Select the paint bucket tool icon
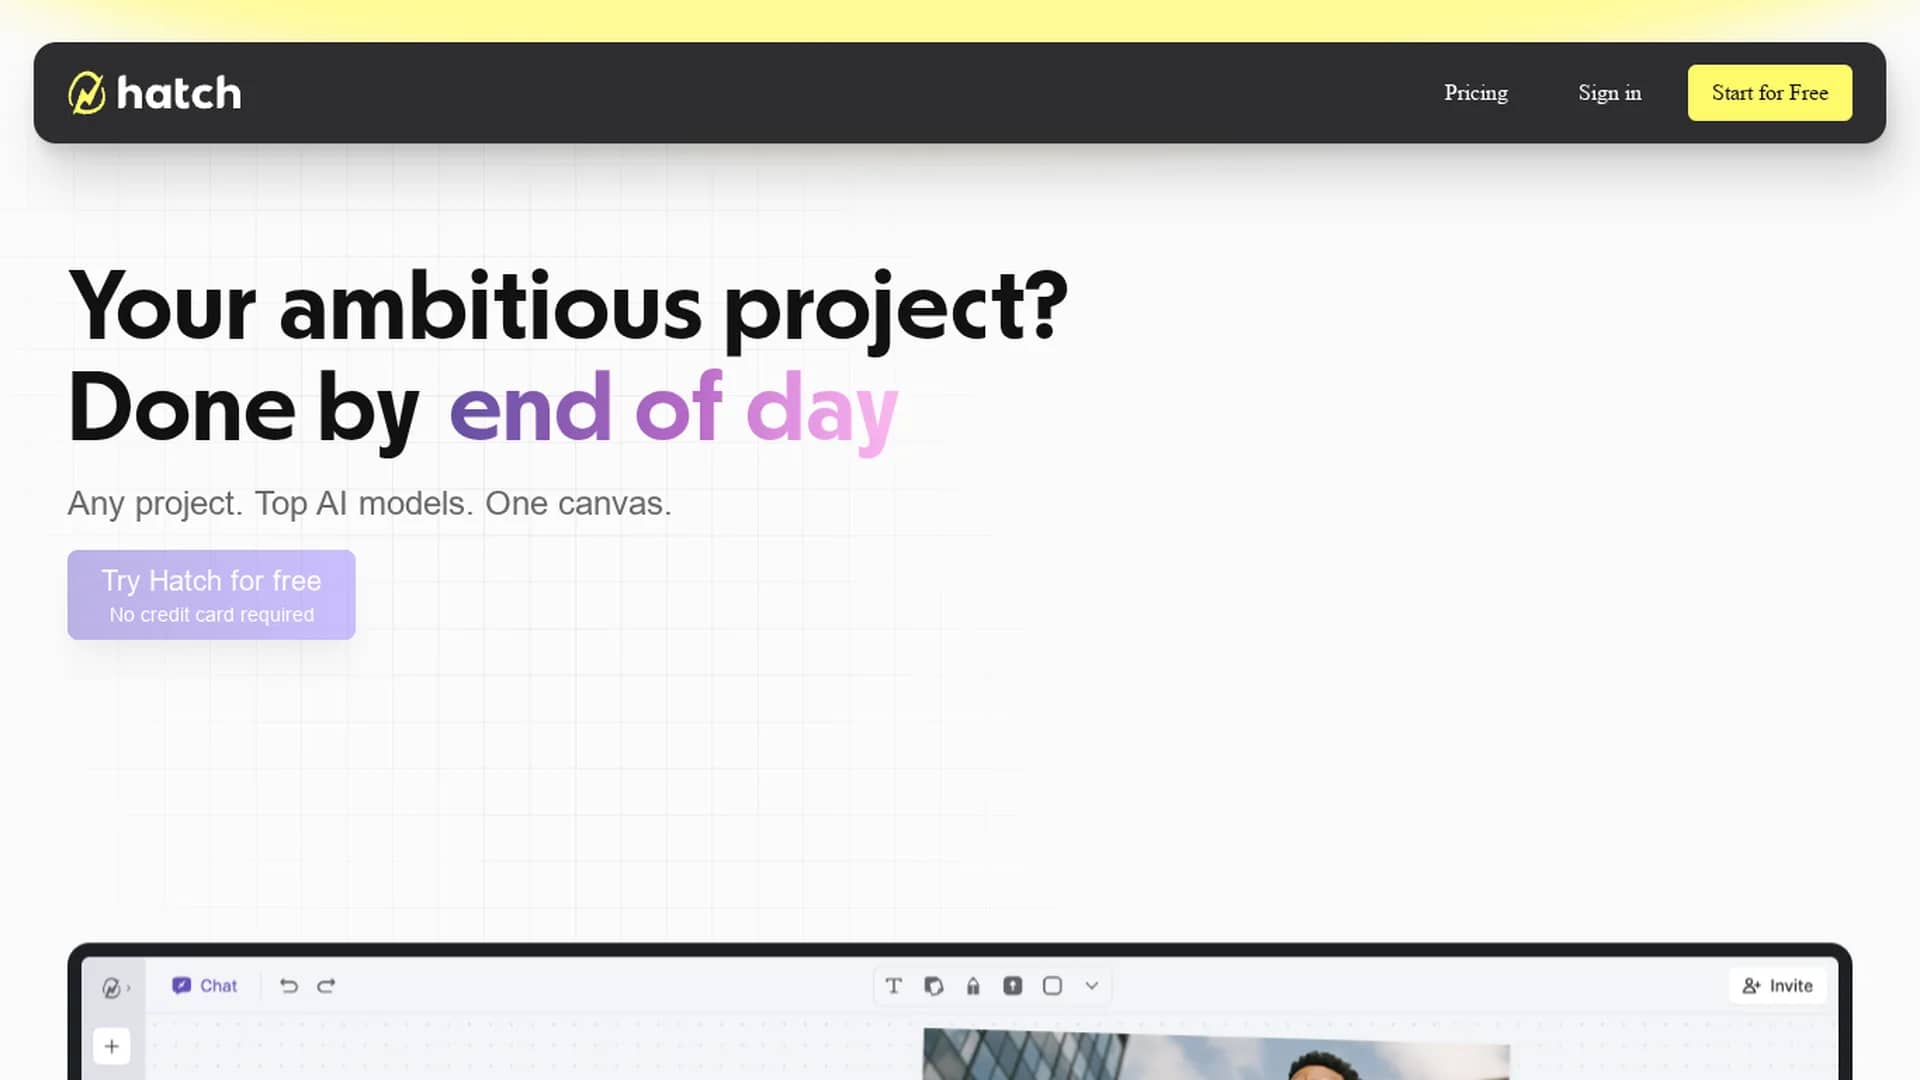Screen dimensions: 1920x1080 [973, 986]
